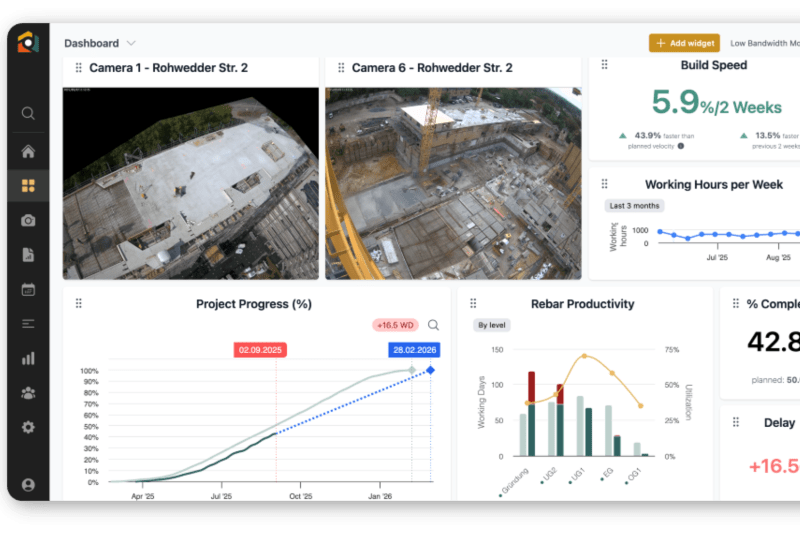
Task: Click the Low Bandwidth Mode label
Action: [x=765, y=43]
